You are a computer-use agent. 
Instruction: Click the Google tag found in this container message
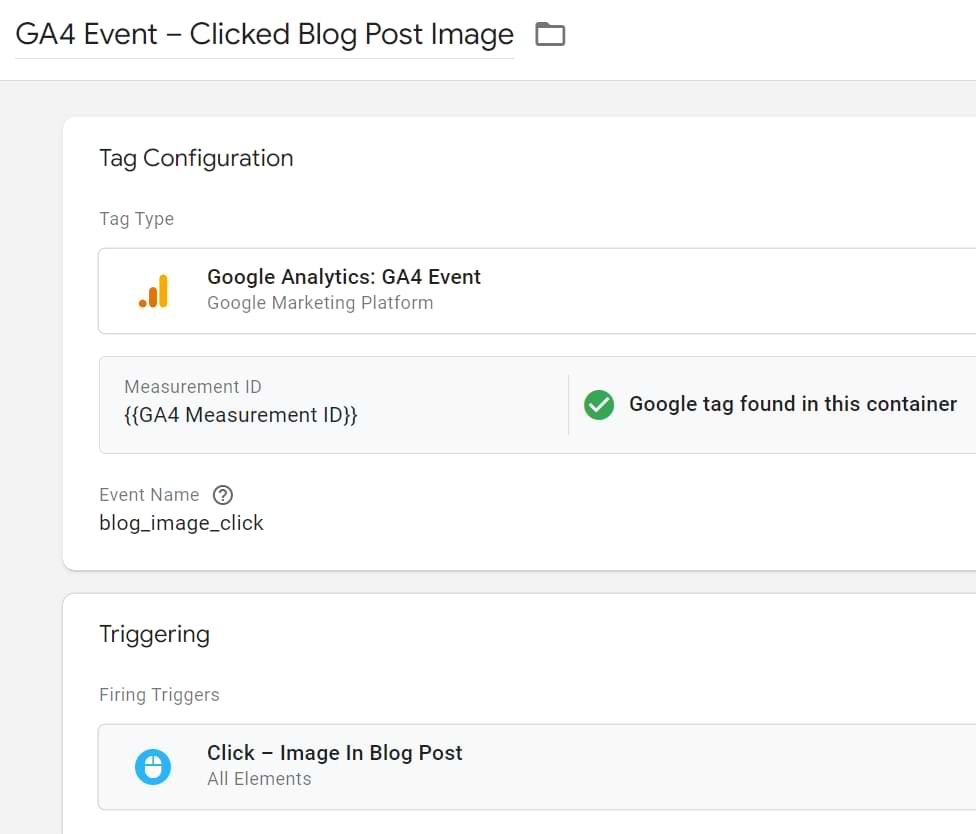792,404
